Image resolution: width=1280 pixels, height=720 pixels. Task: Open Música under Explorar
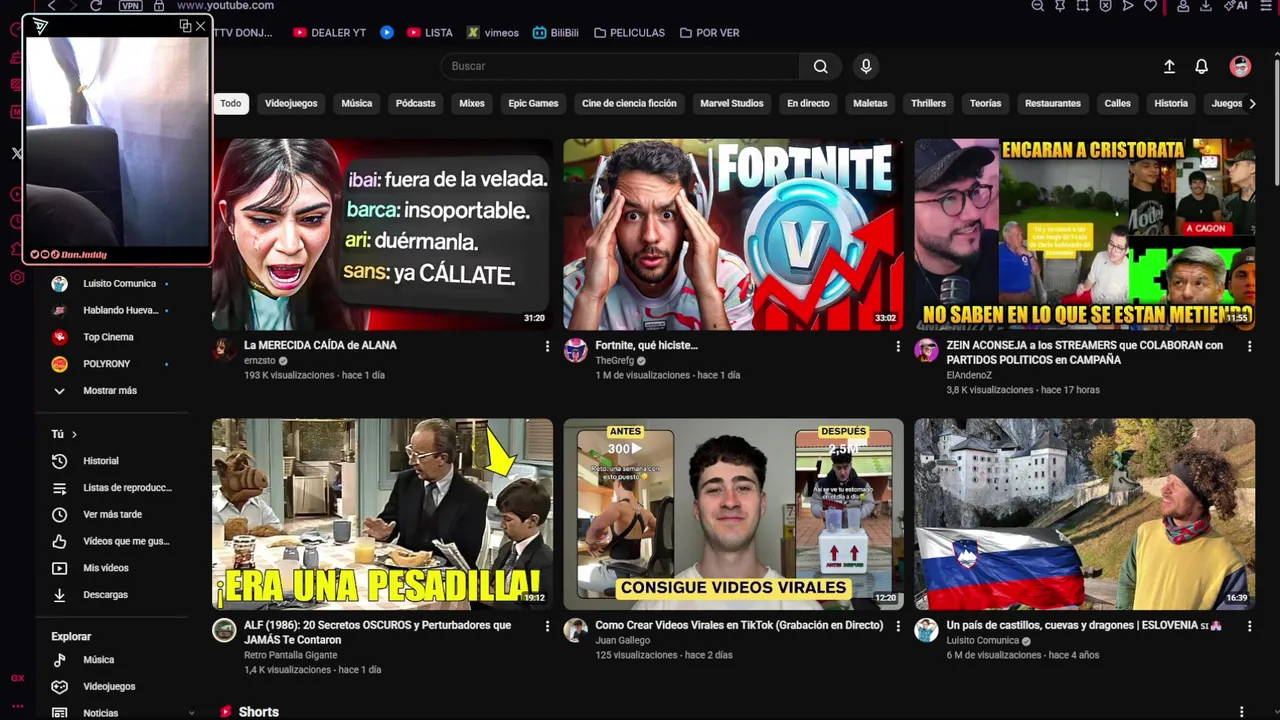coord(112,660)
